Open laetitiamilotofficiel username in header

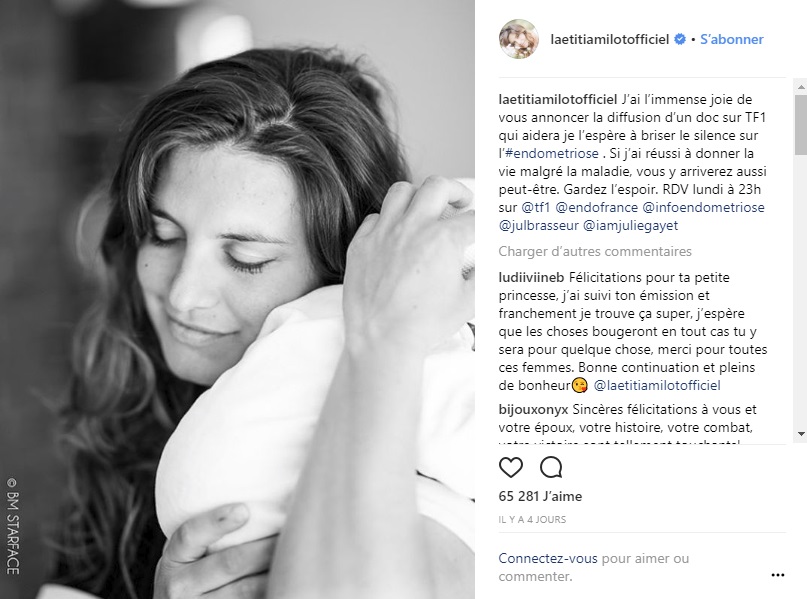(x=609, y=39)
